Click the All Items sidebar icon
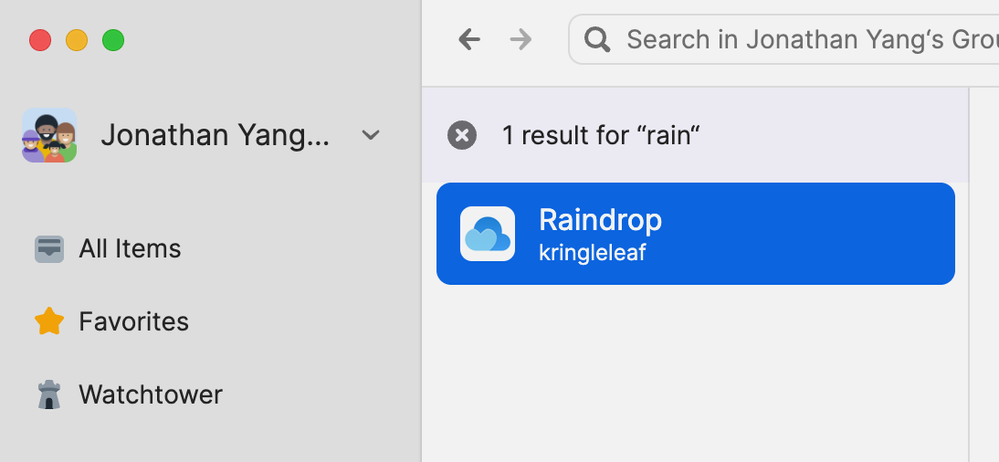 [49, 249]
